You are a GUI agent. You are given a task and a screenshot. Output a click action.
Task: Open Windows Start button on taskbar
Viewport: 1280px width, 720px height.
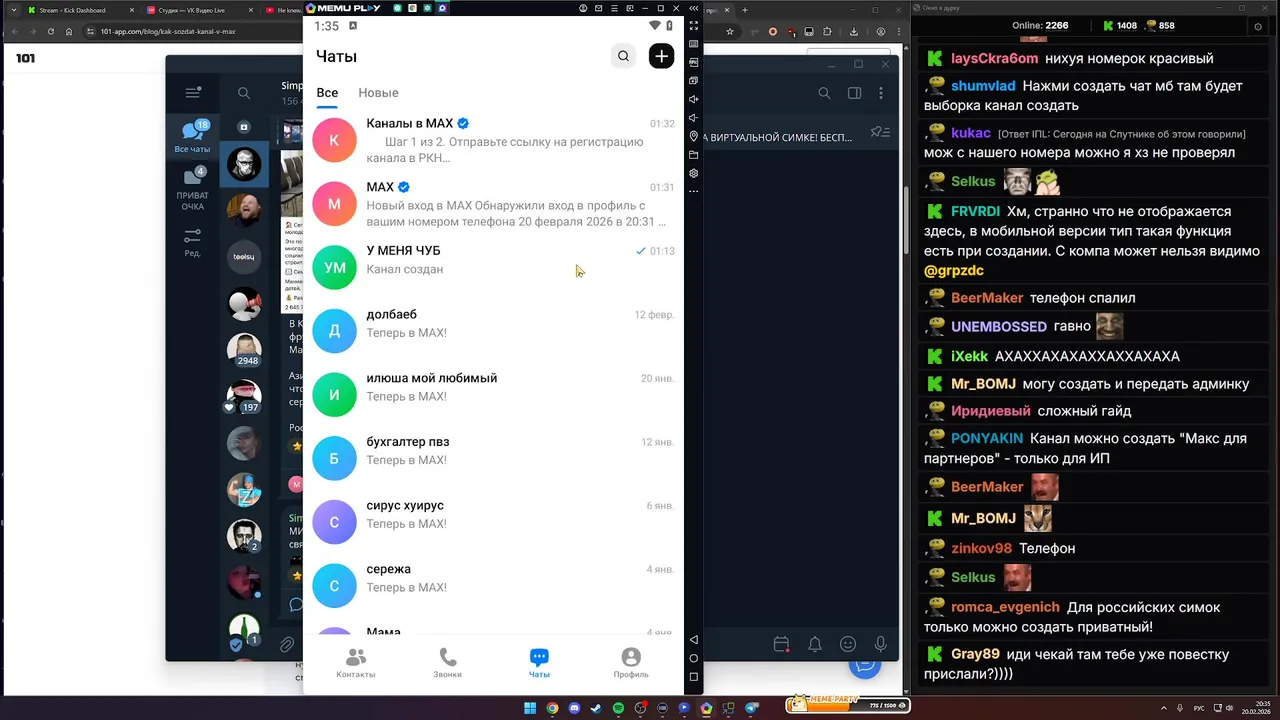tap(530, 708)
